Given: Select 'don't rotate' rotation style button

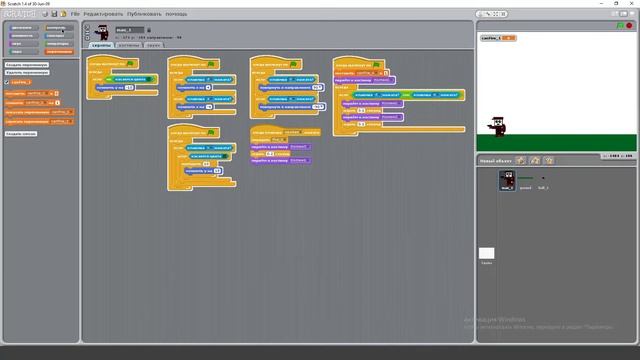Looking at the screenshot, I should (87, 38).
